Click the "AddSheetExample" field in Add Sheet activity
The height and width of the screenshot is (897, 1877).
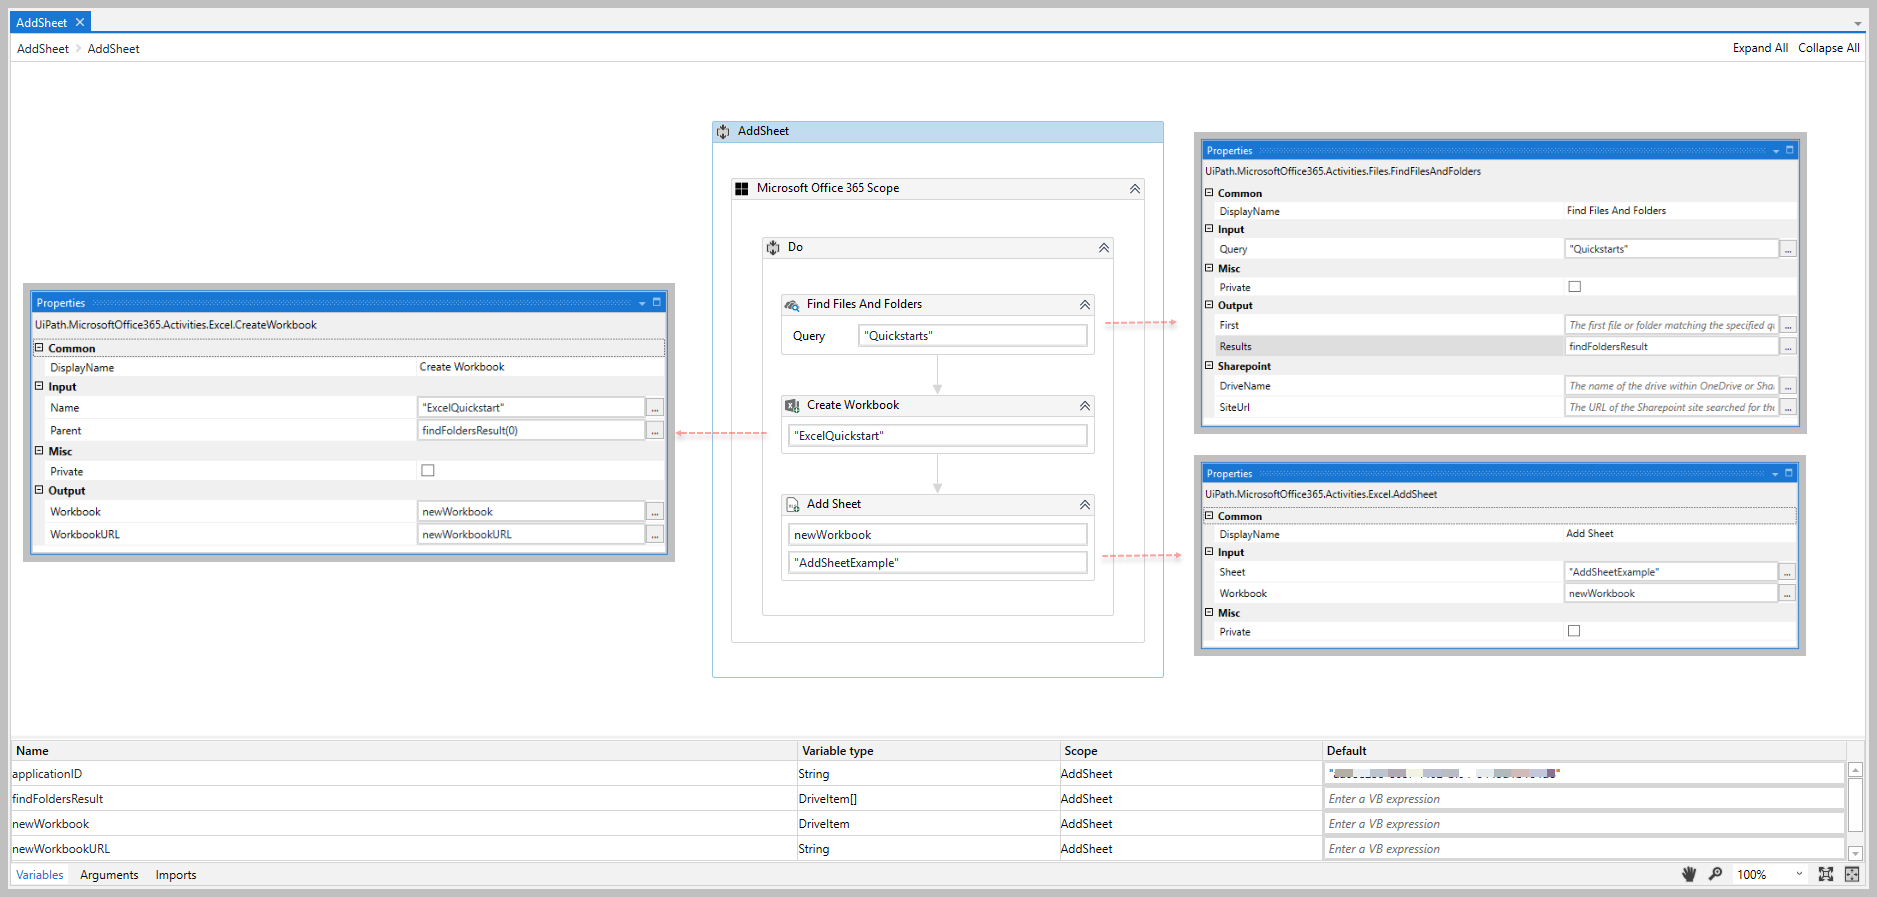(938, 563)
